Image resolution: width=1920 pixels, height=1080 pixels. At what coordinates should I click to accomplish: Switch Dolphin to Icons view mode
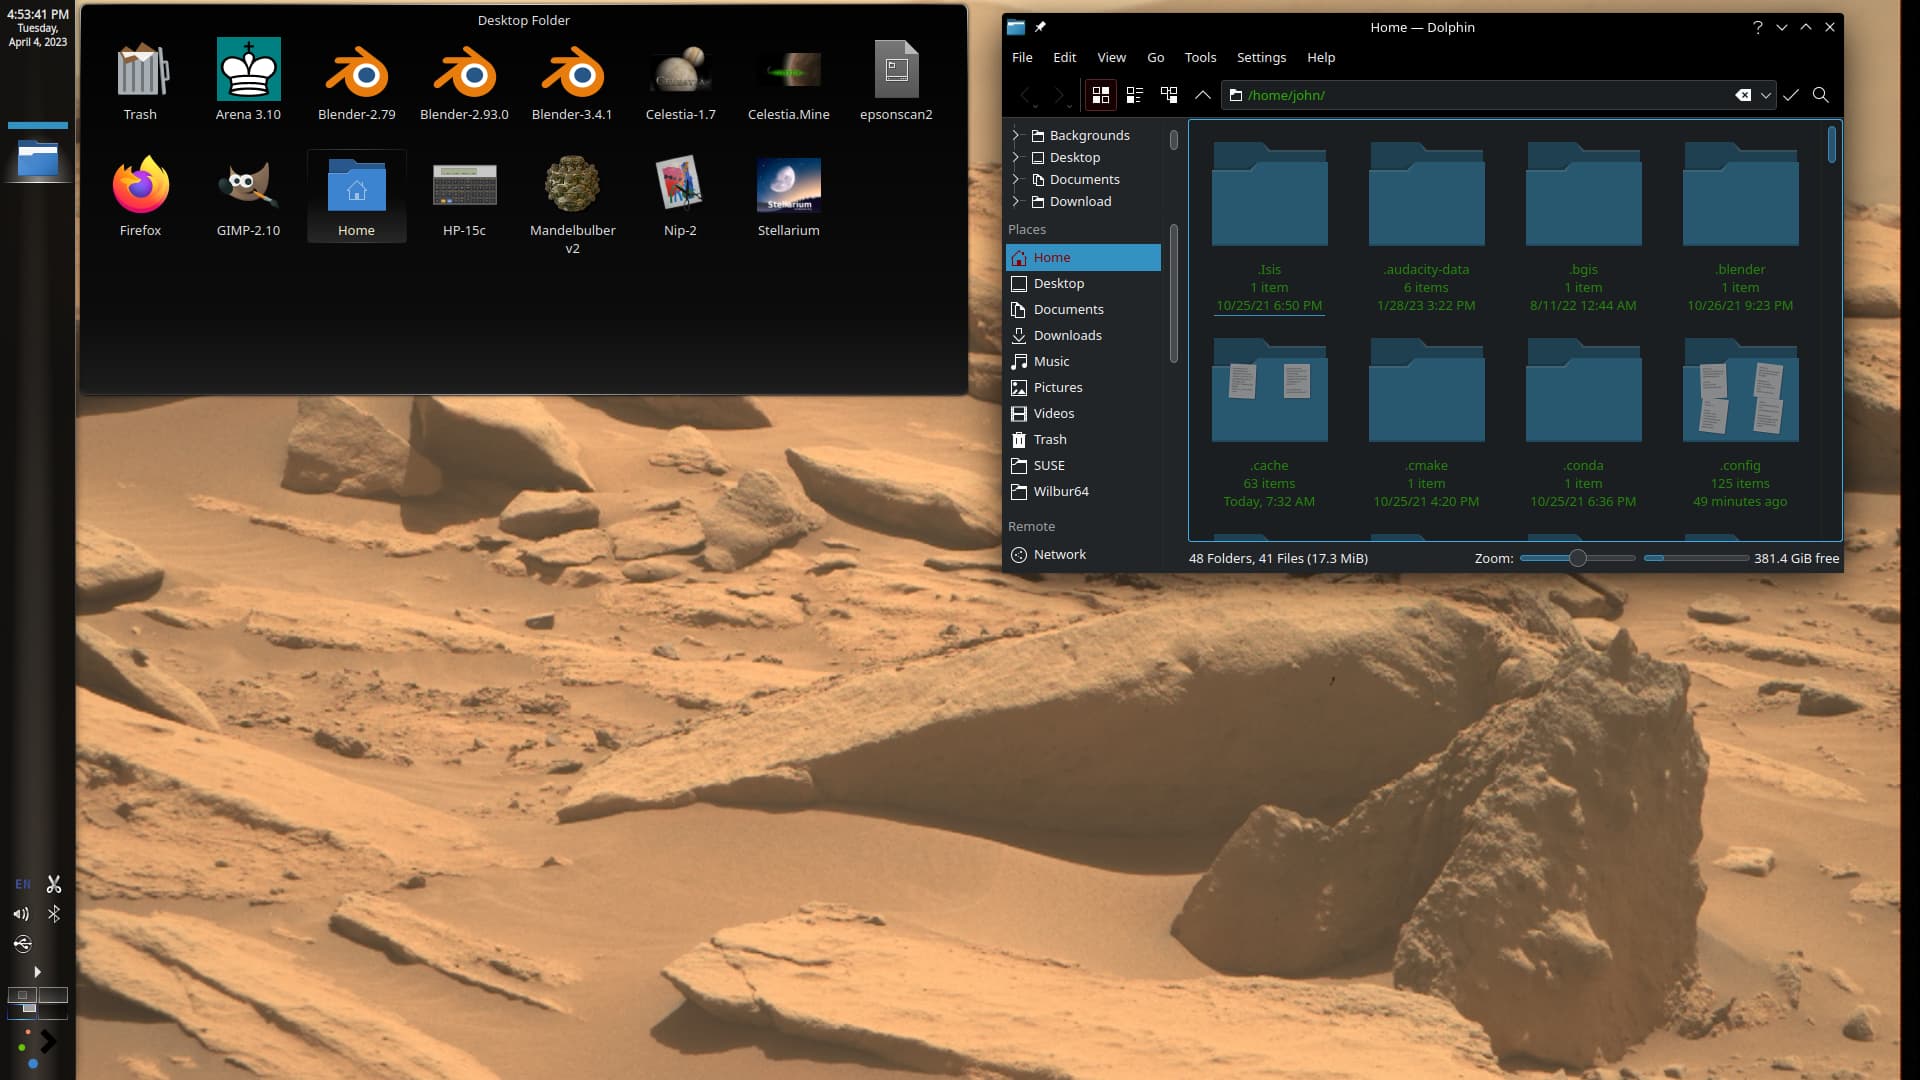click(x=1100, y=95)
